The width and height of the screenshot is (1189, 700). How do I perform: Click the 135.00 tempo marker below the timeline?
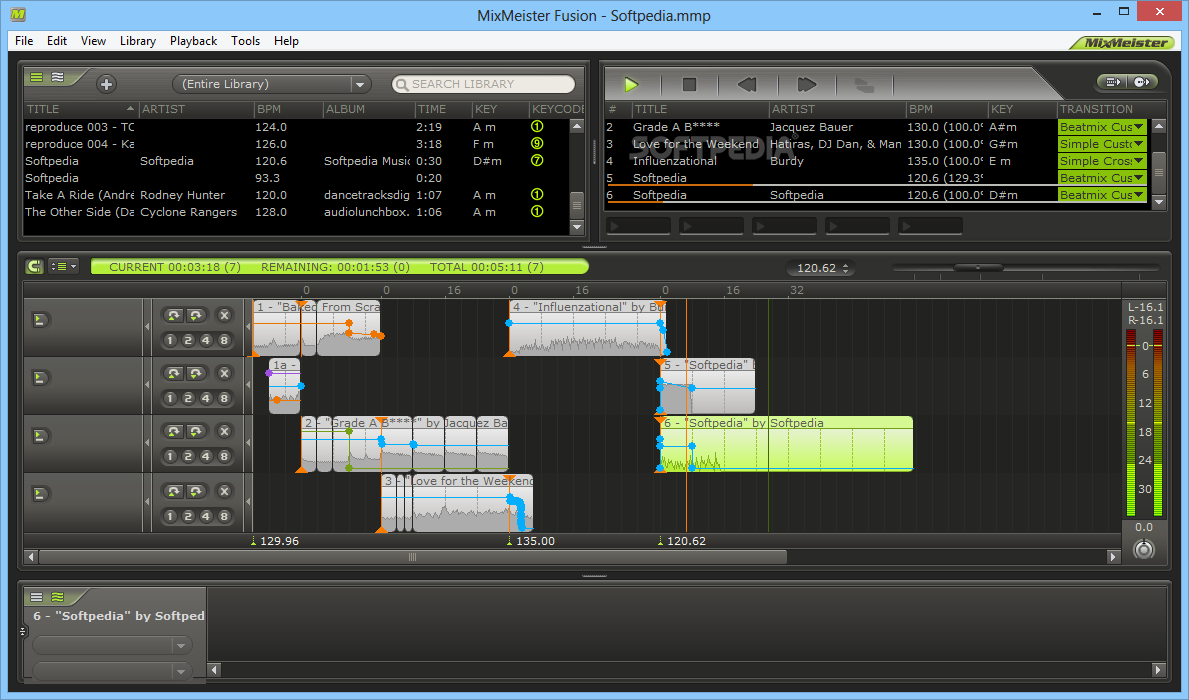[x=530, y=541]
